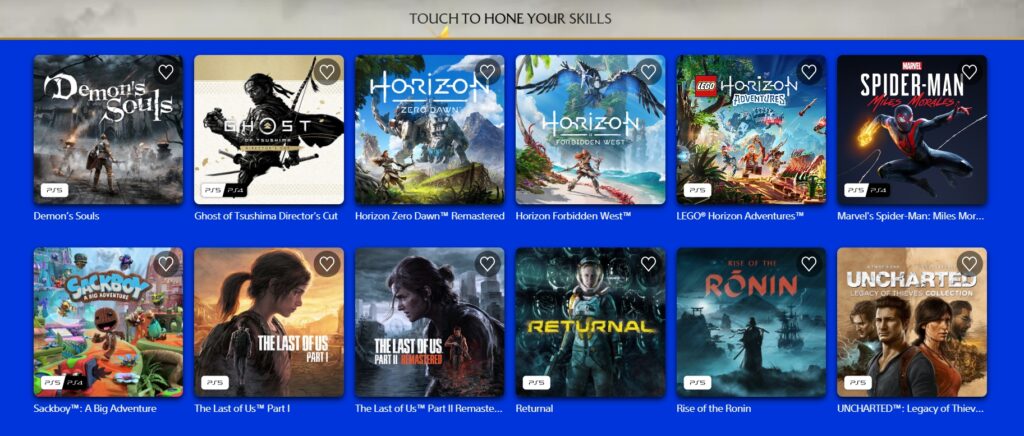Wishlist LEGO Horizon Adventures via heart icon
This screenshot has width=1024, height=436.
(x=808, y=72)
